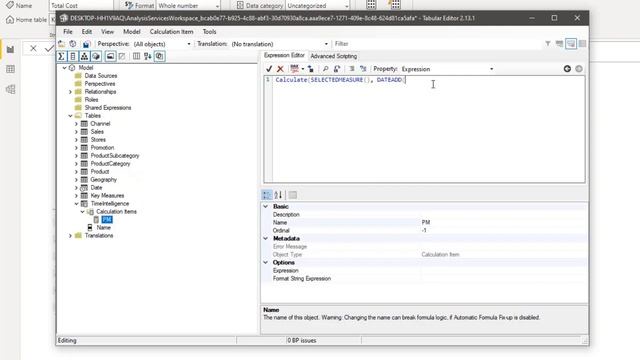The height and width of the screenshot is (360, 640).
Task: Open Power BI model view sidebar icon
Action: 11,89
